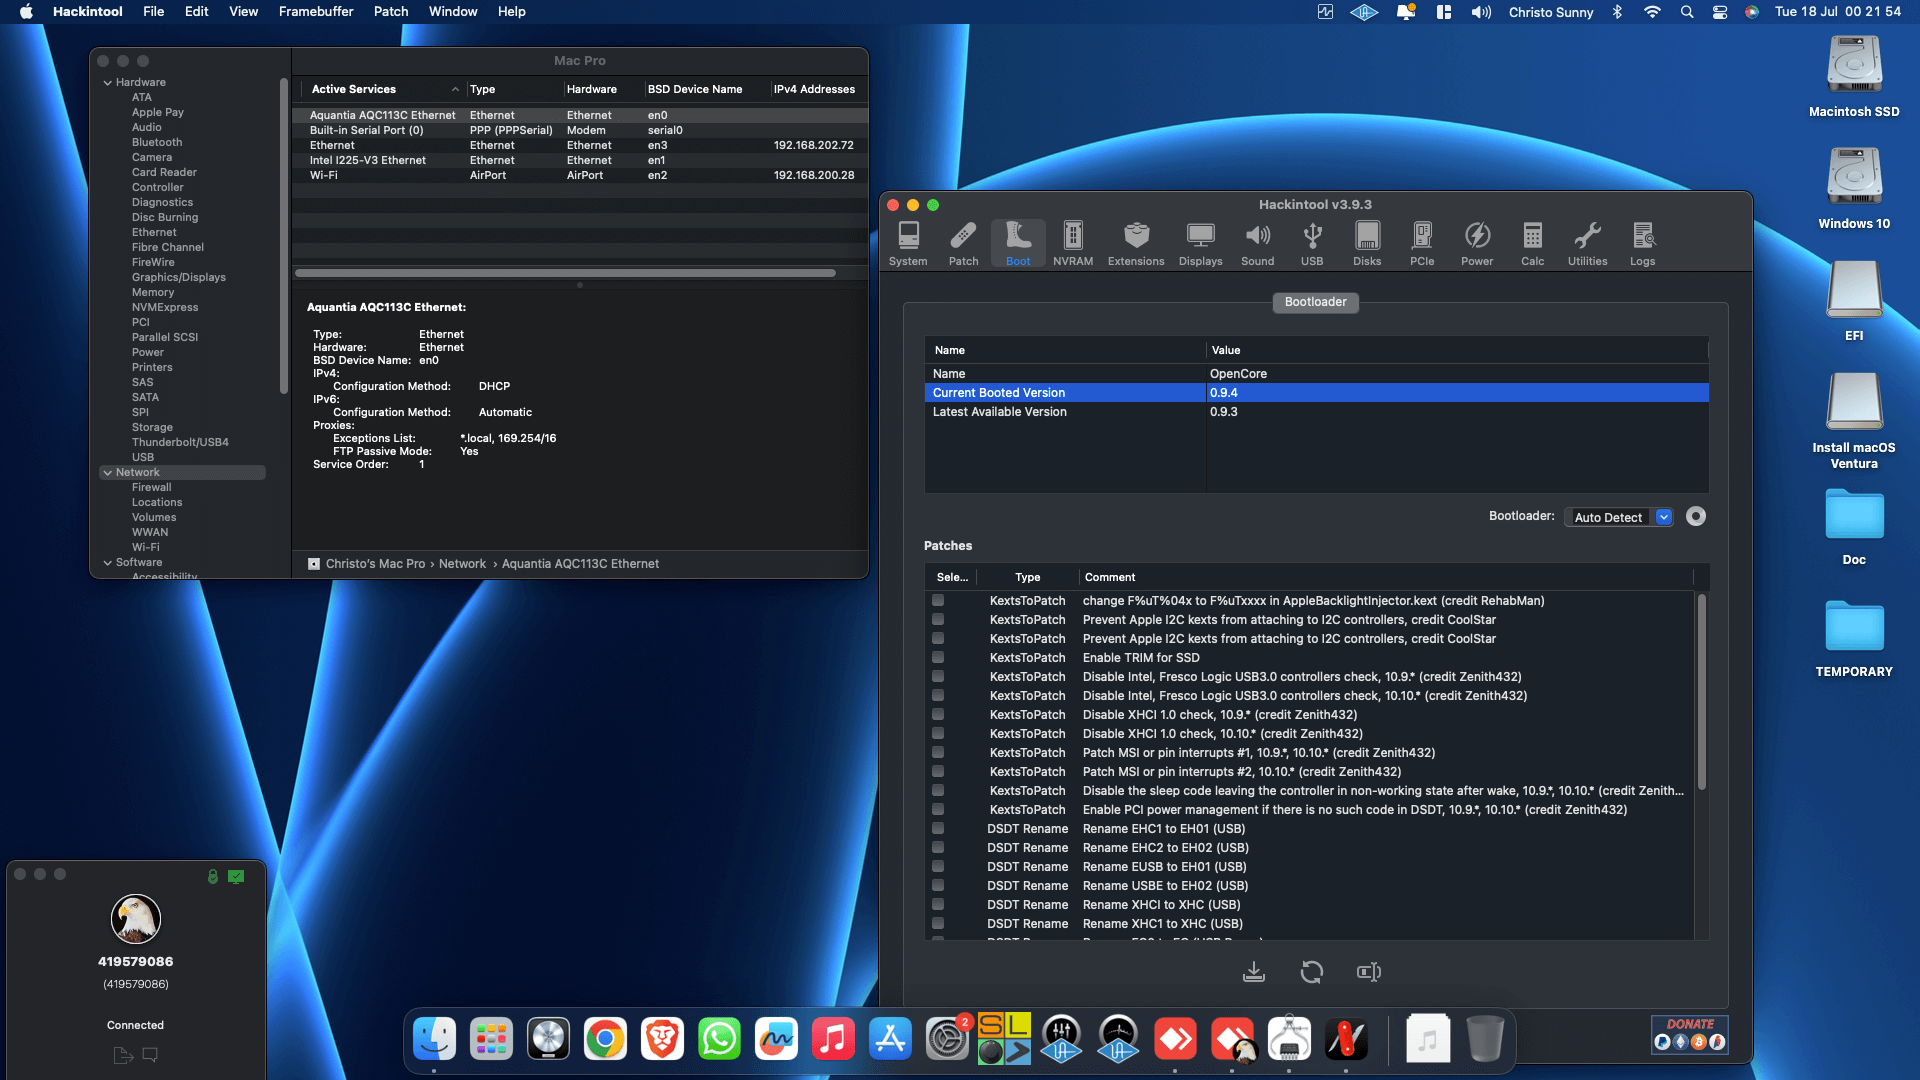Open the Extensions section

[x=1136, y=244]
